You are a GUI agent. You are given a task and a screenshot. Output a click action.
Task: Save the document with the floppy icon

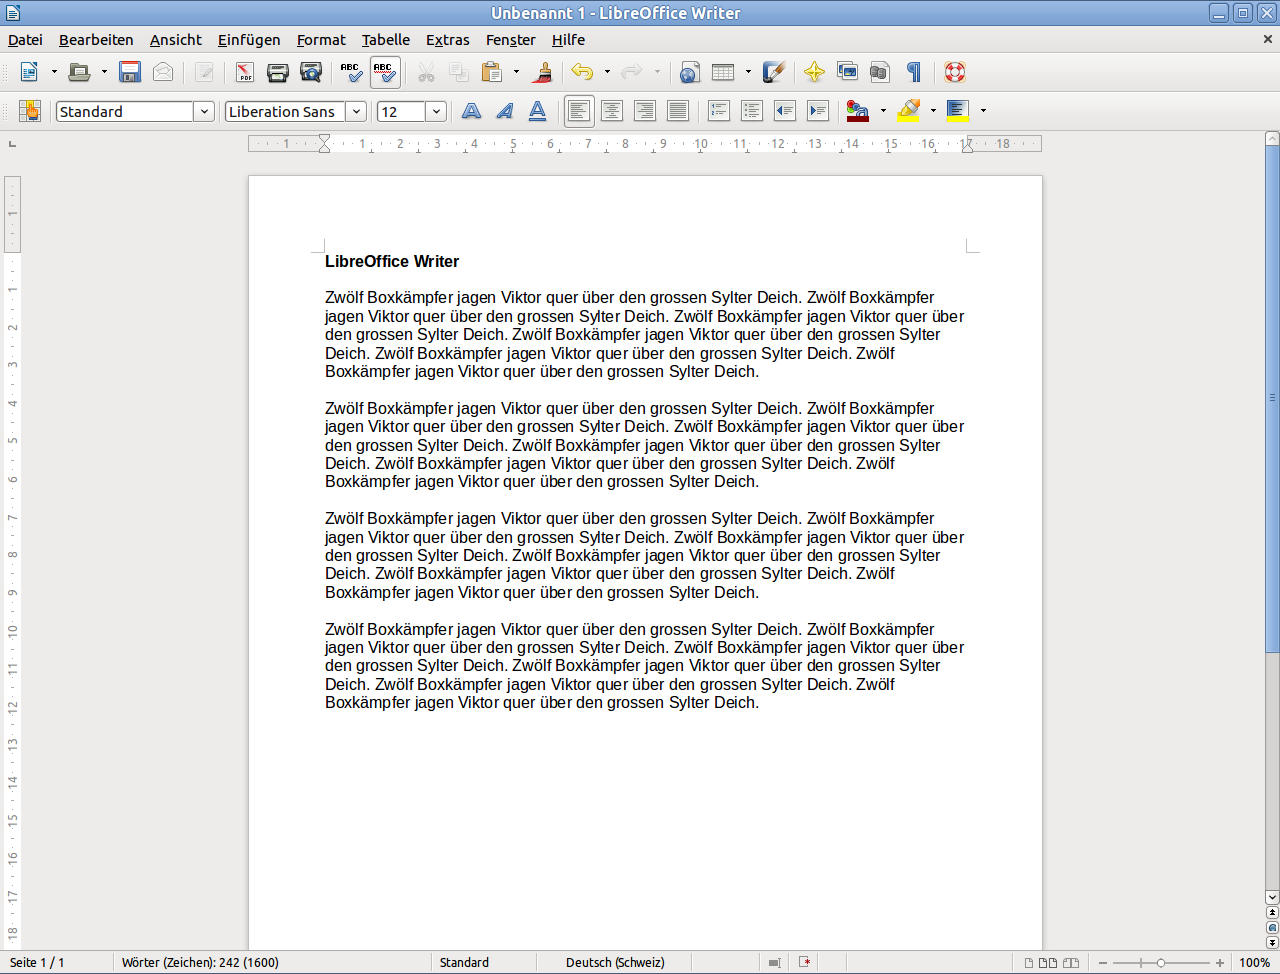[130, 72]
